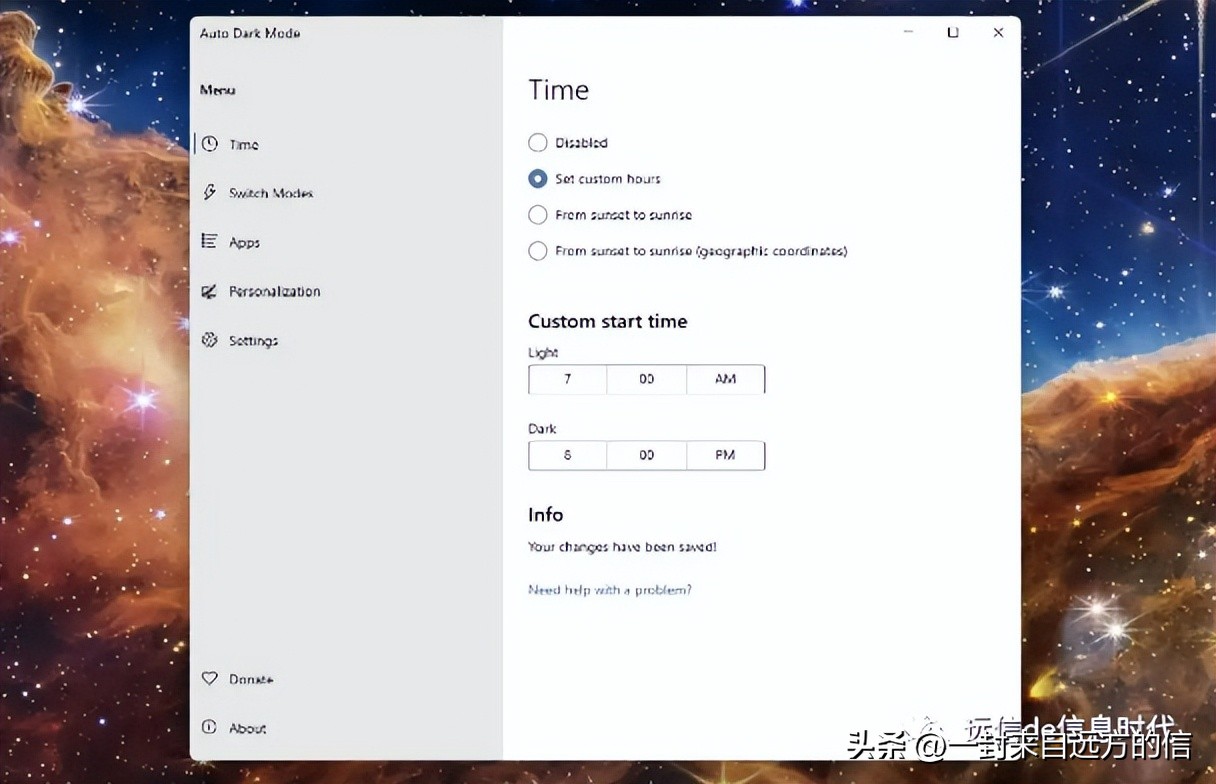
Task: Edit the Light start hour field showing 7
Action: (x=567, y=379)
